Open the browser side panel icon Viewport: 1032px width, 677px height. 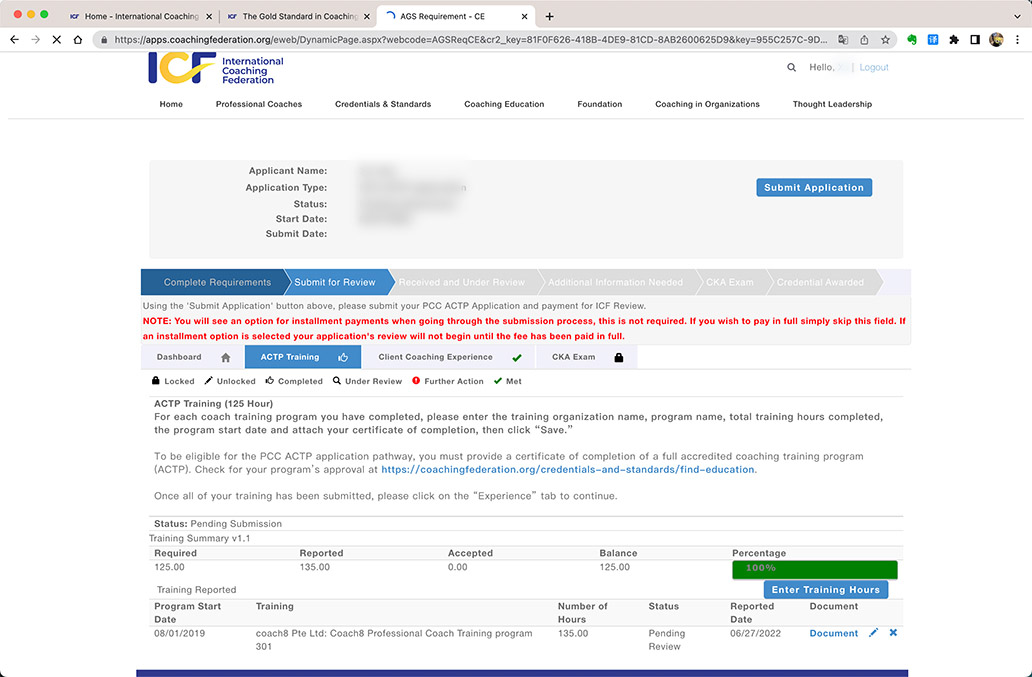pos(975,40)
